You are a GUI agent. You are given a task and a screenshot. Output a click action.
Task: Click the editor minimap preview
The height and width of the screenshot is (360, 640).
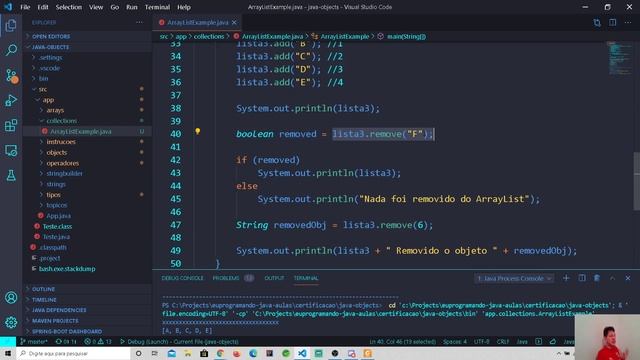619,58
